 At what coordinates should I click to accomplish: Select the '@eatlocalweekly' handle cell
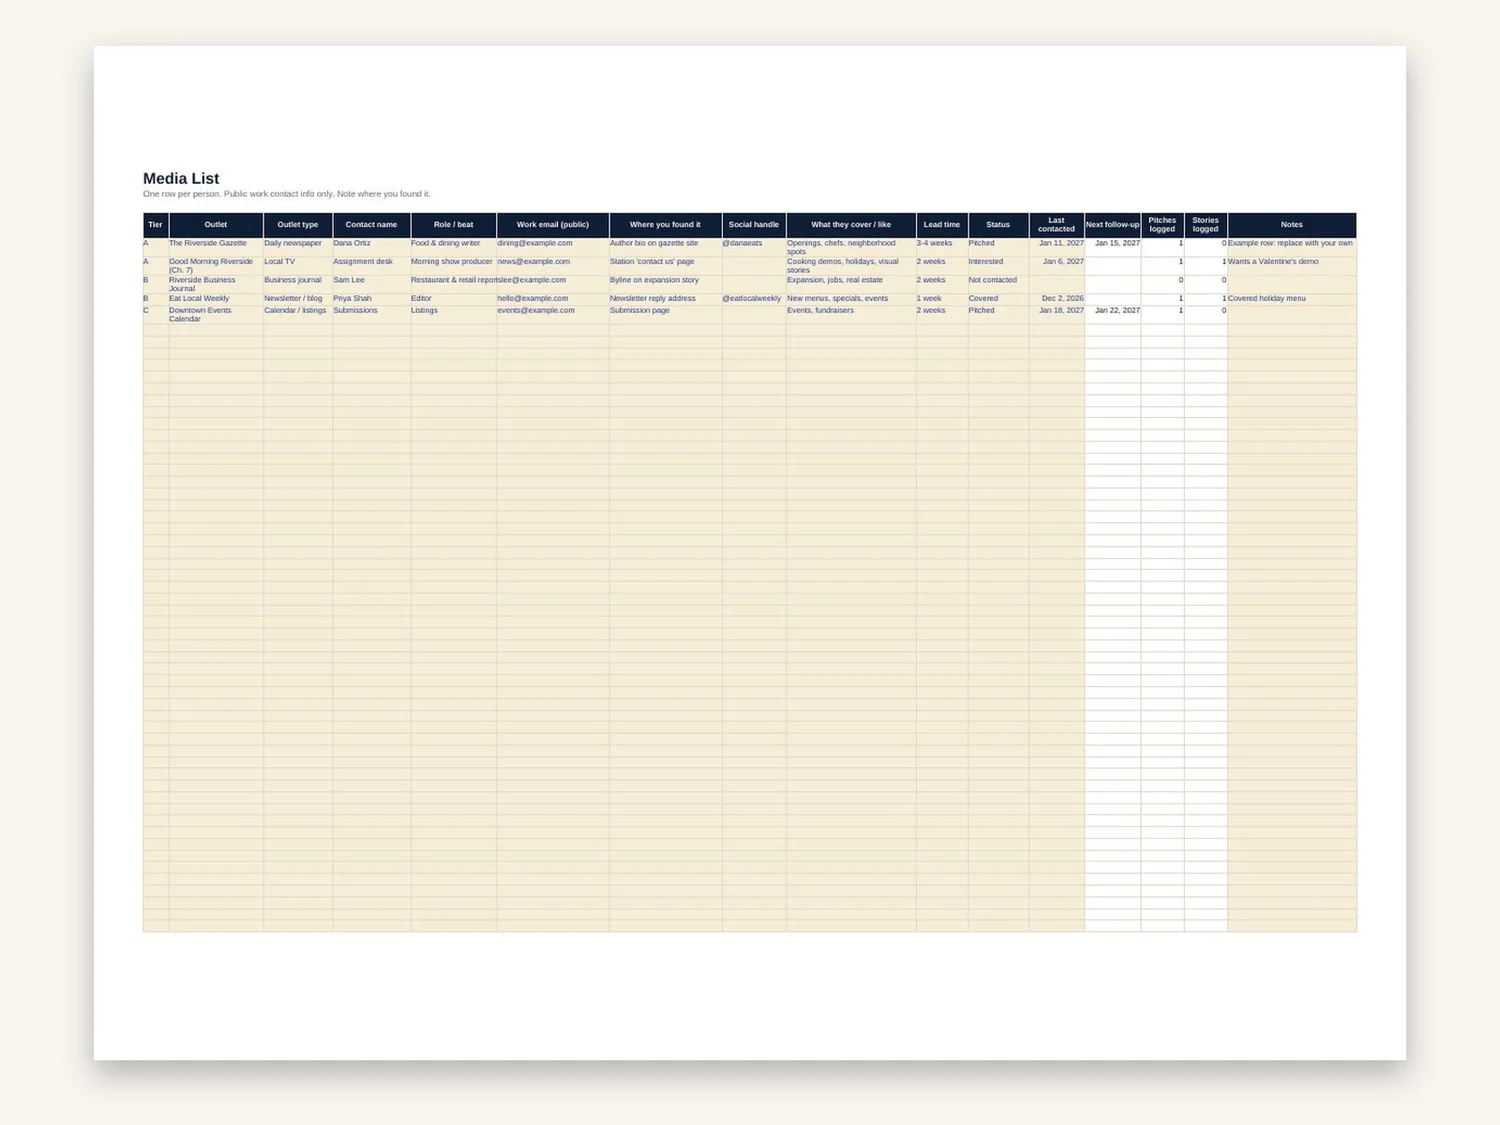754,299
